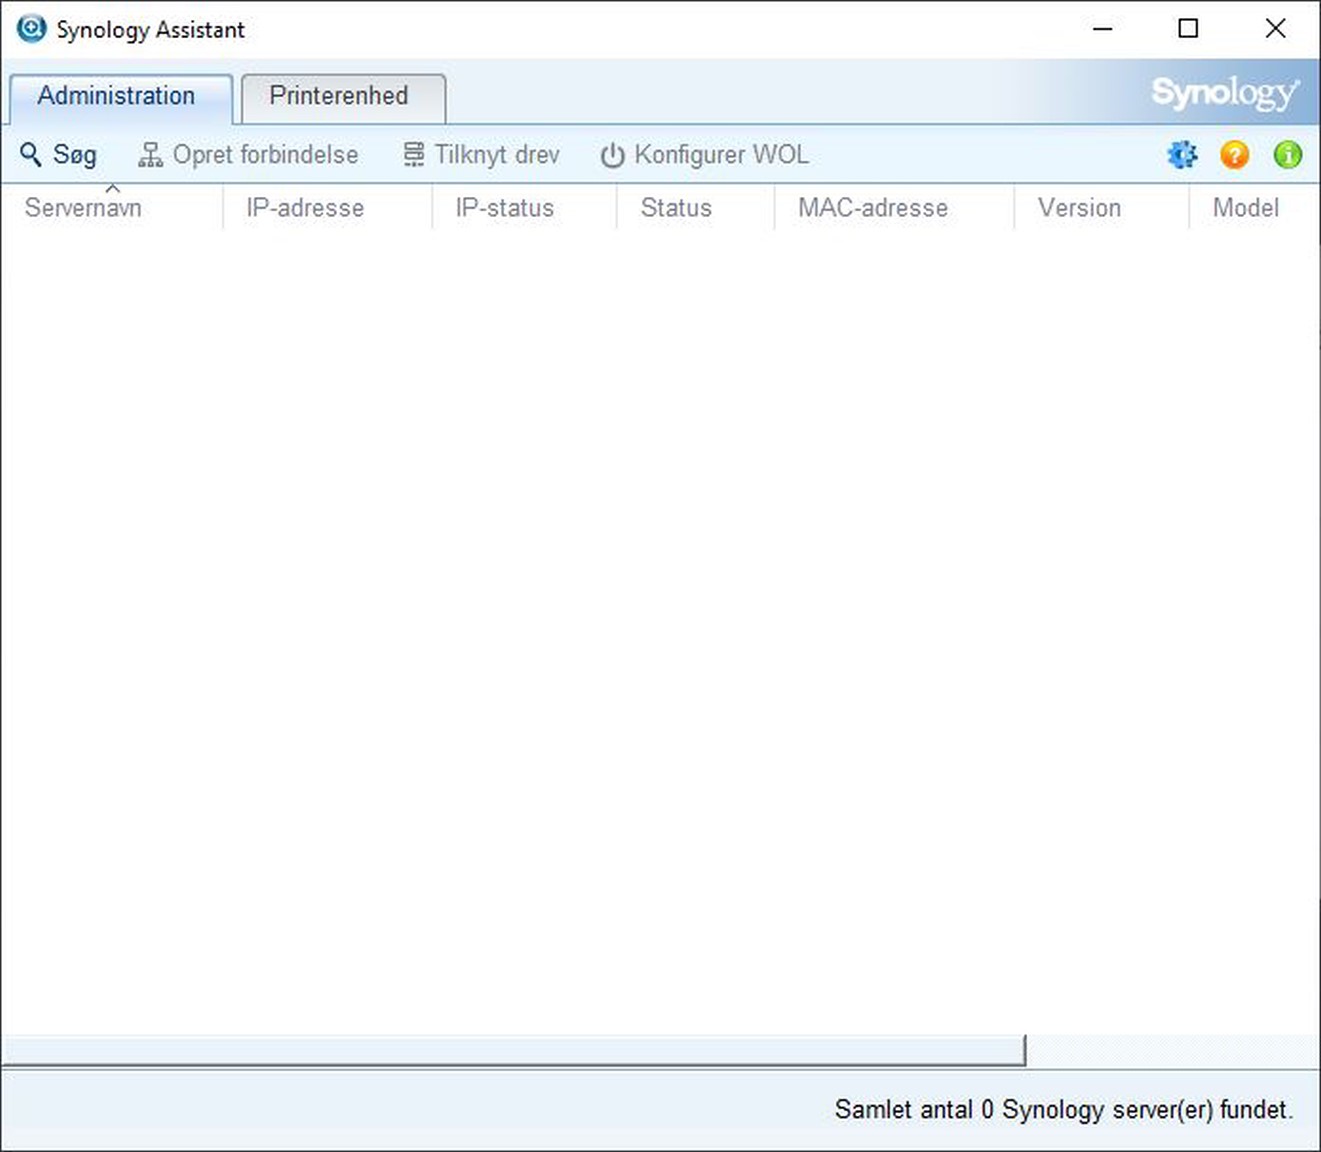1321x1152 pixels.
Task: Click the Synology logo
Action: pos(1225,93)
